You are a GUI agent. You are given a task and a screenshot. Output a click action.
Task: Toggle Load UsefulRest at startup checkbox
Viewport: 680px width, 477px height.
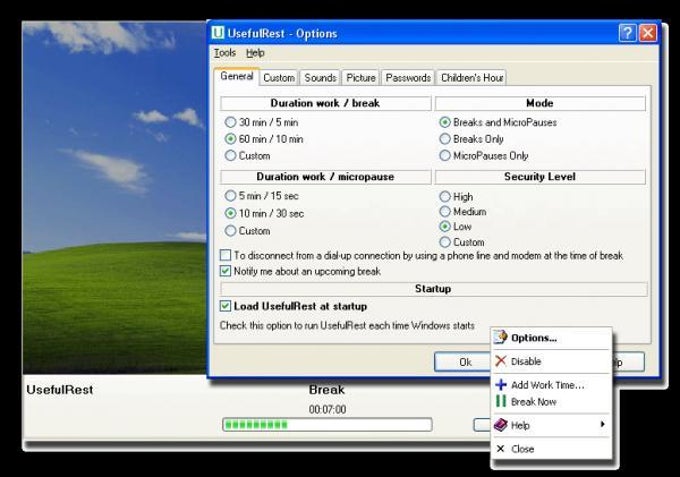click(225, 306)
